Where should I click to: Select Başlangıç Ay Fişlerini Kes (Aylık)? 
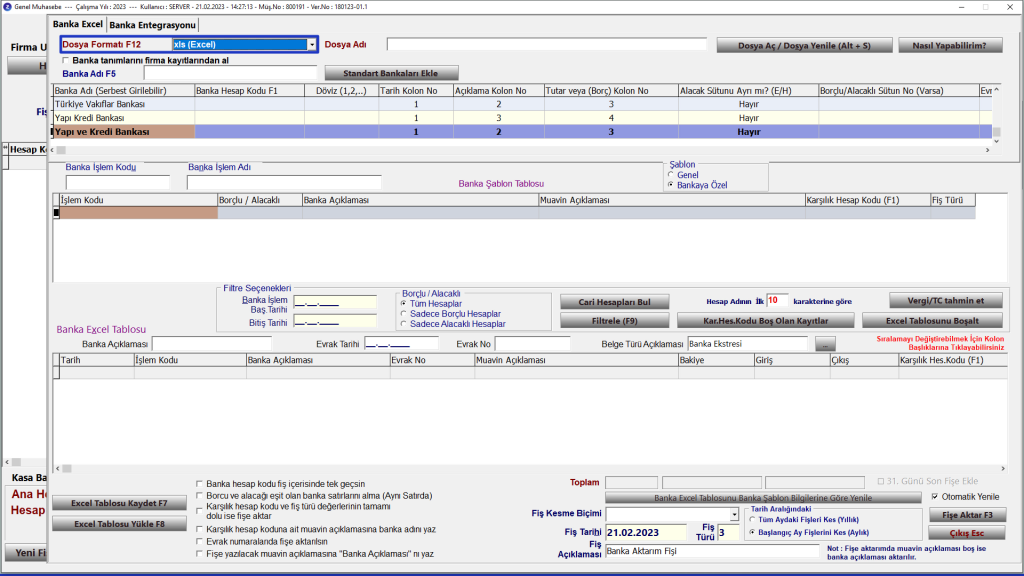point(753,532)
